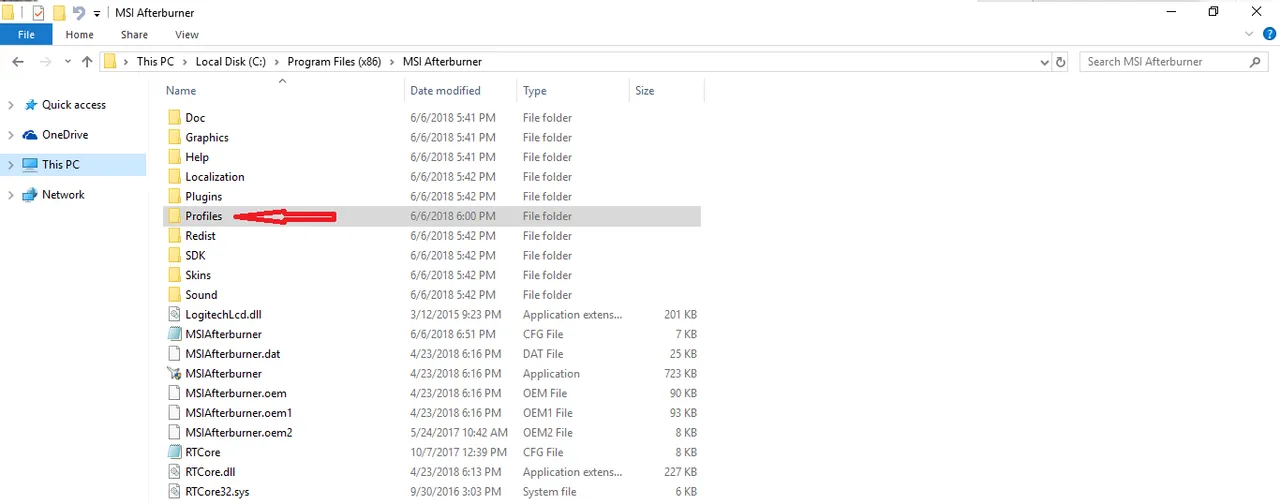Click the LogitechLcd.dll file icon

coord(174,314)
